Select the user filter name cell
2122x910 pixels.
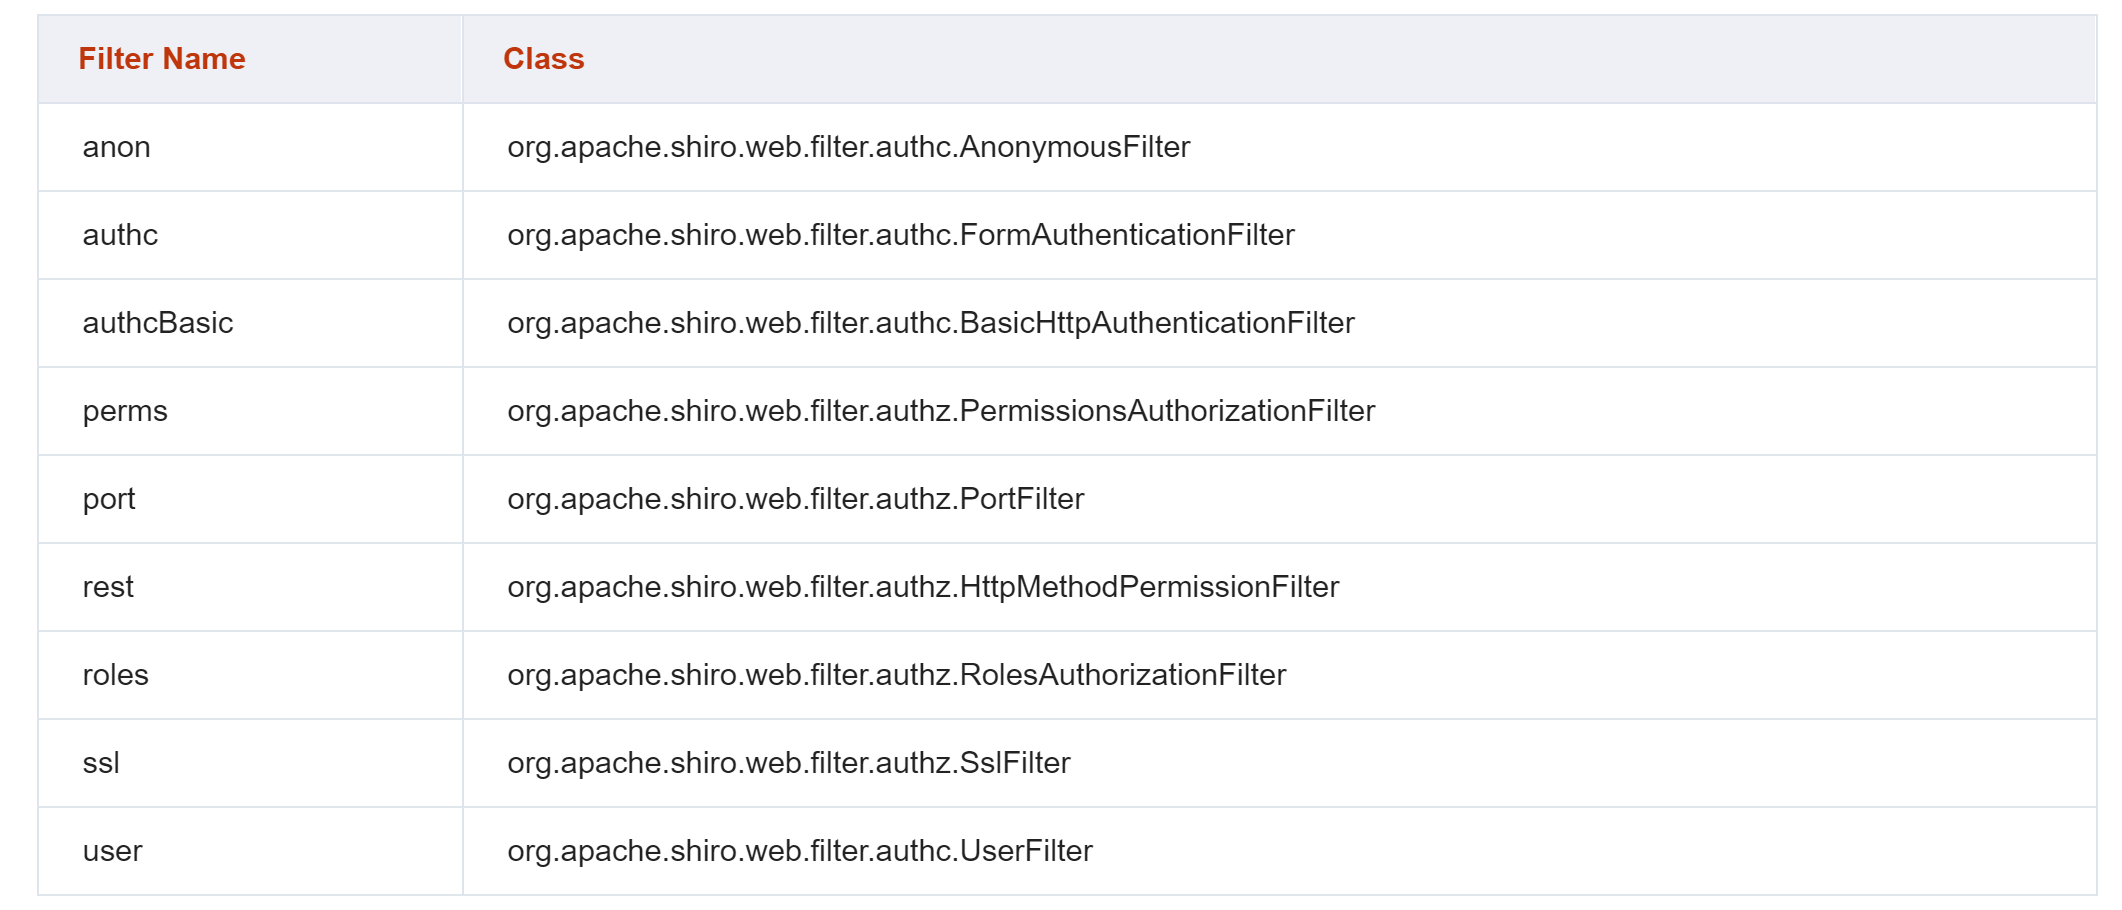click(x=250, y=851)
